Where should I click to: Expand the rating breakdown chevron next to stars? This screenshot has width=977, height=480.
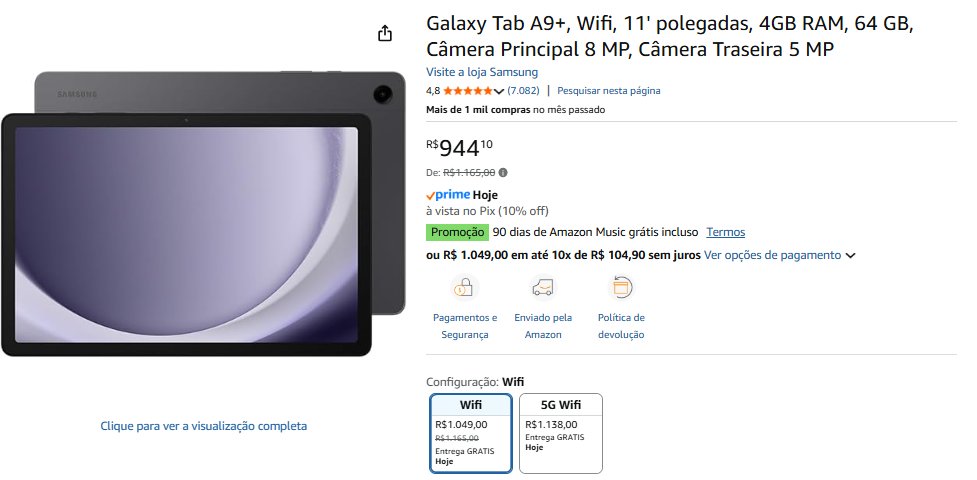point(499,91)
